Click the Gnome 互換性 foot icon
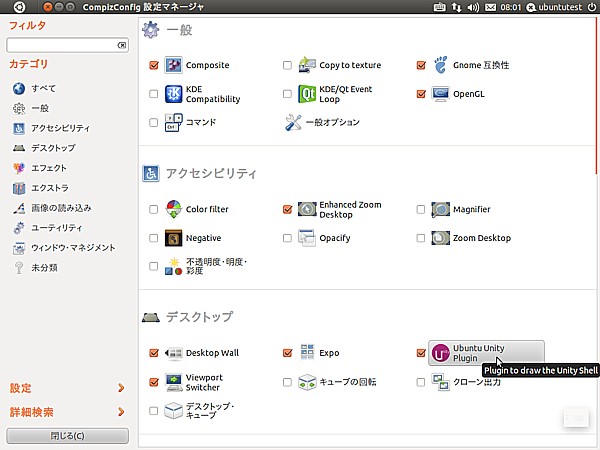This screenshot has height=450, width=600. 440,65
